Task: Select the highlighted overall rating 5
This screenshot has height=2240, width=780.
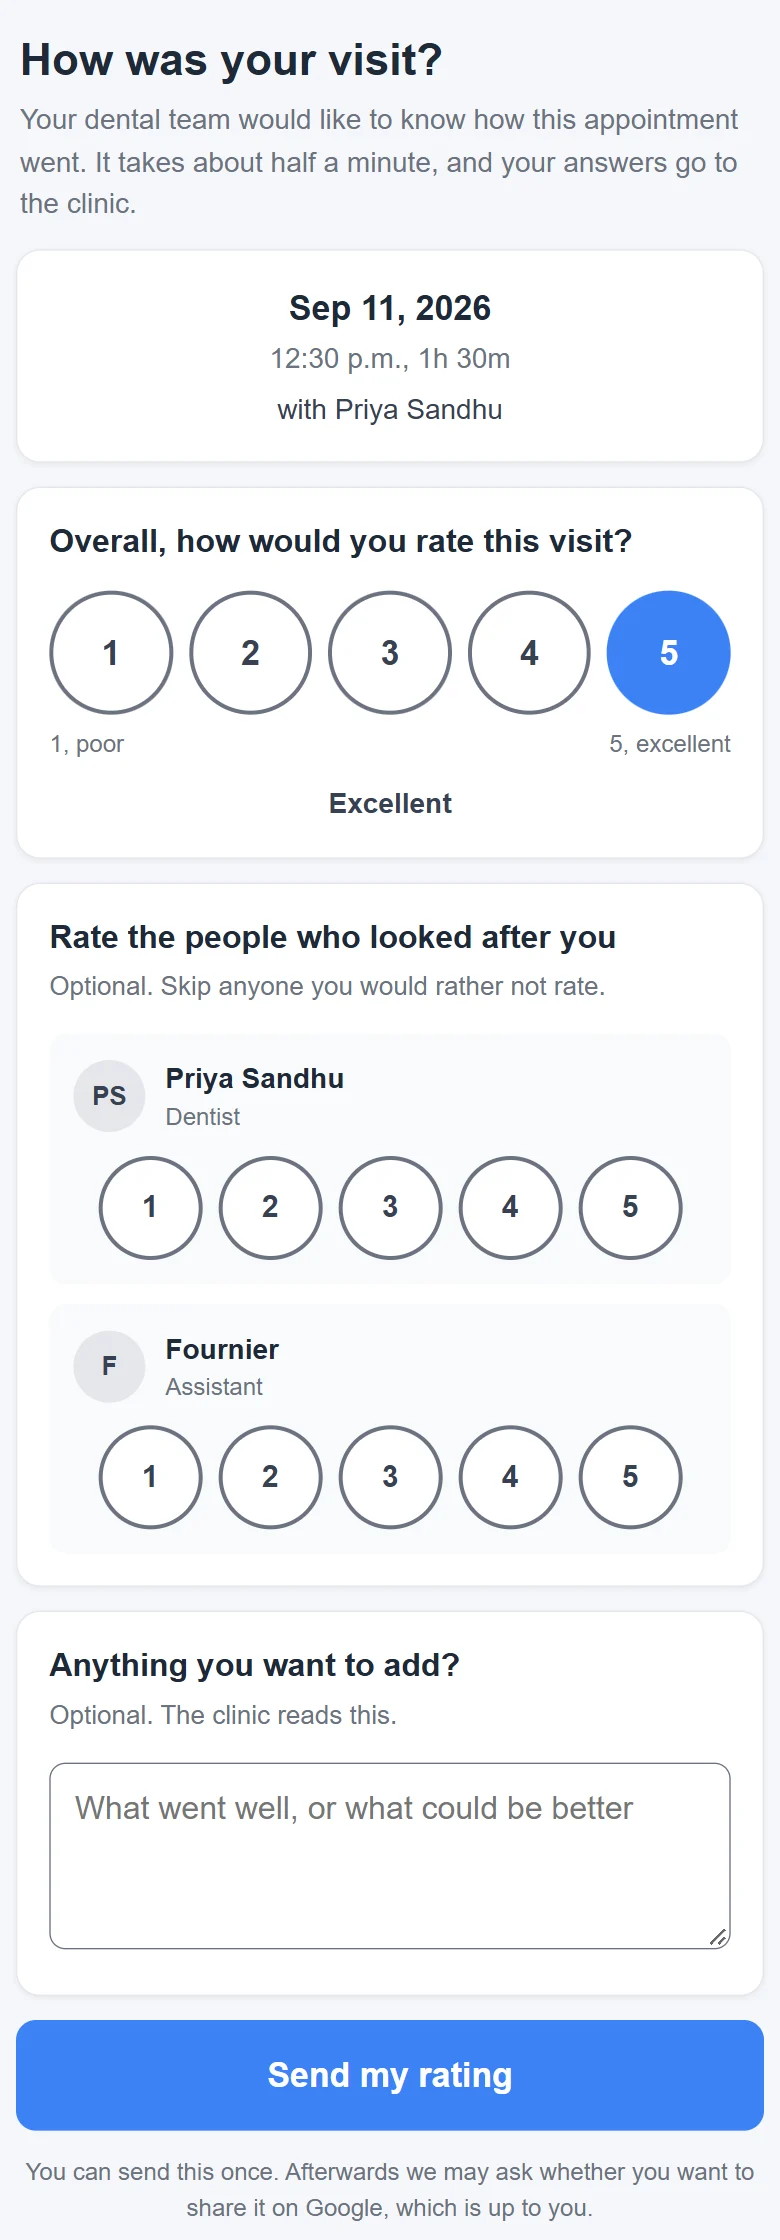Action: coord(669,653)
